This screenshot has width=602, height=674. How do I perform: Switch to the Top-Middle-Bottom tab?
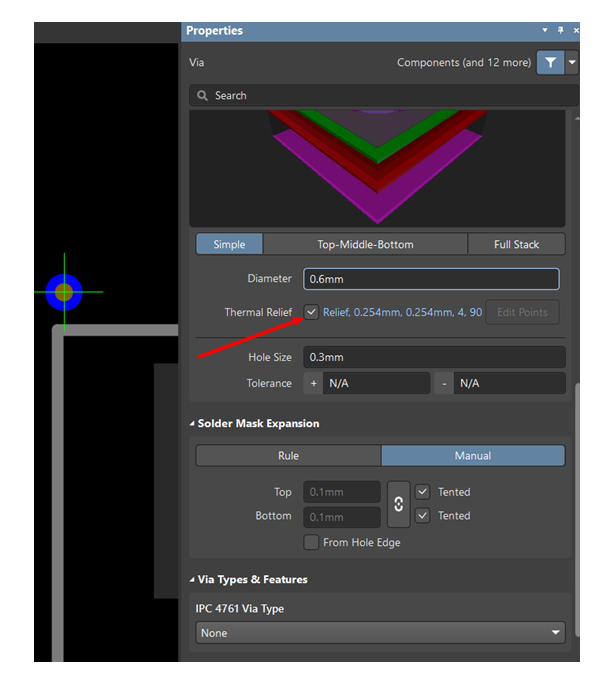coord(365,245)
